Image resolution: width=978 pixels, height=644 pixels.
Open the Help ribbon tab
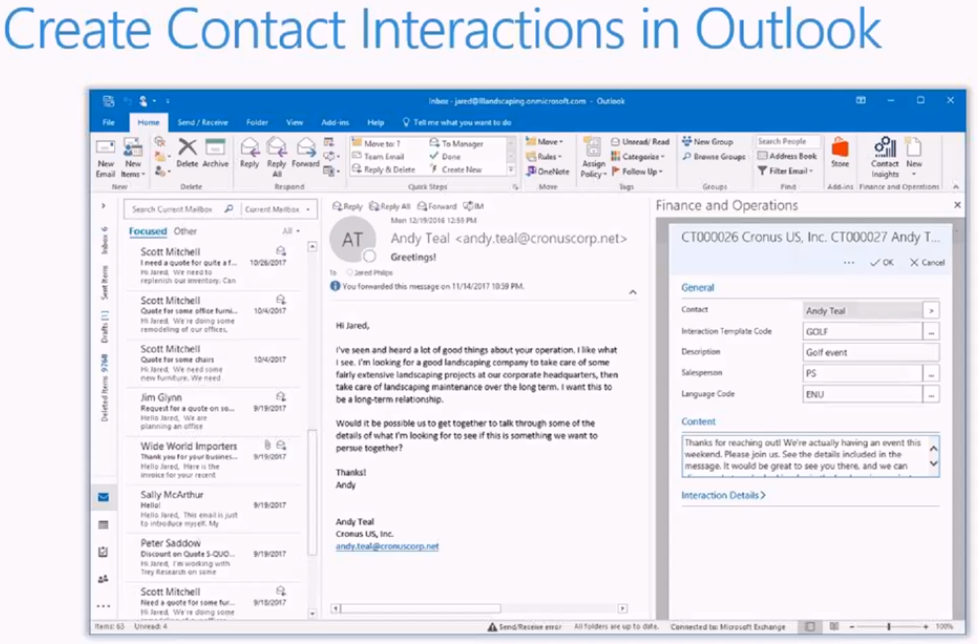pyautogui.click(x=375, y=123)
